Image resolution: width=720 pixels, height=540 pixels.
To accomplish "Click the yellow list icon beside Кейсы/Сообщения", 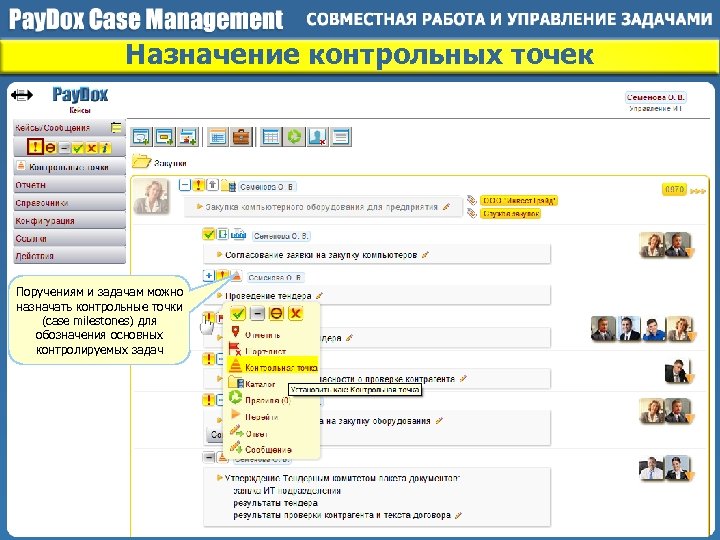I will coord(117,128).
